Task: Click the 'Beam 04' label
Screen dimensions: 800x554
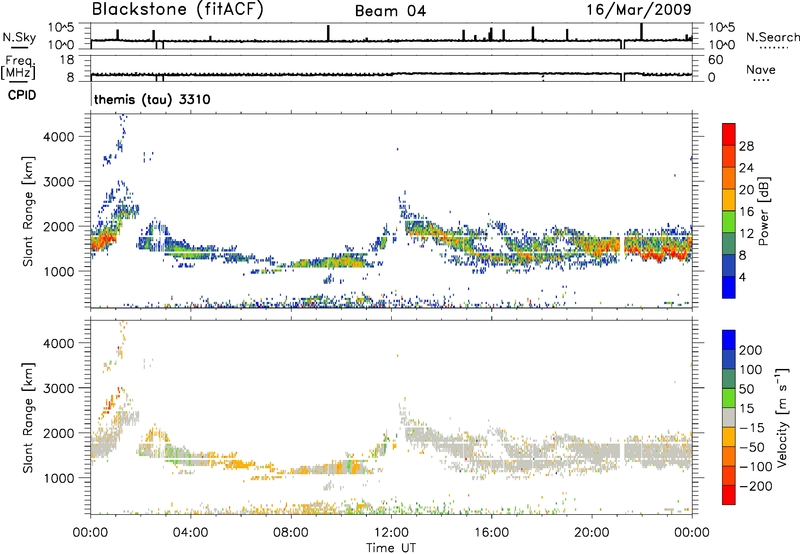Action: (x=390, y=11)
